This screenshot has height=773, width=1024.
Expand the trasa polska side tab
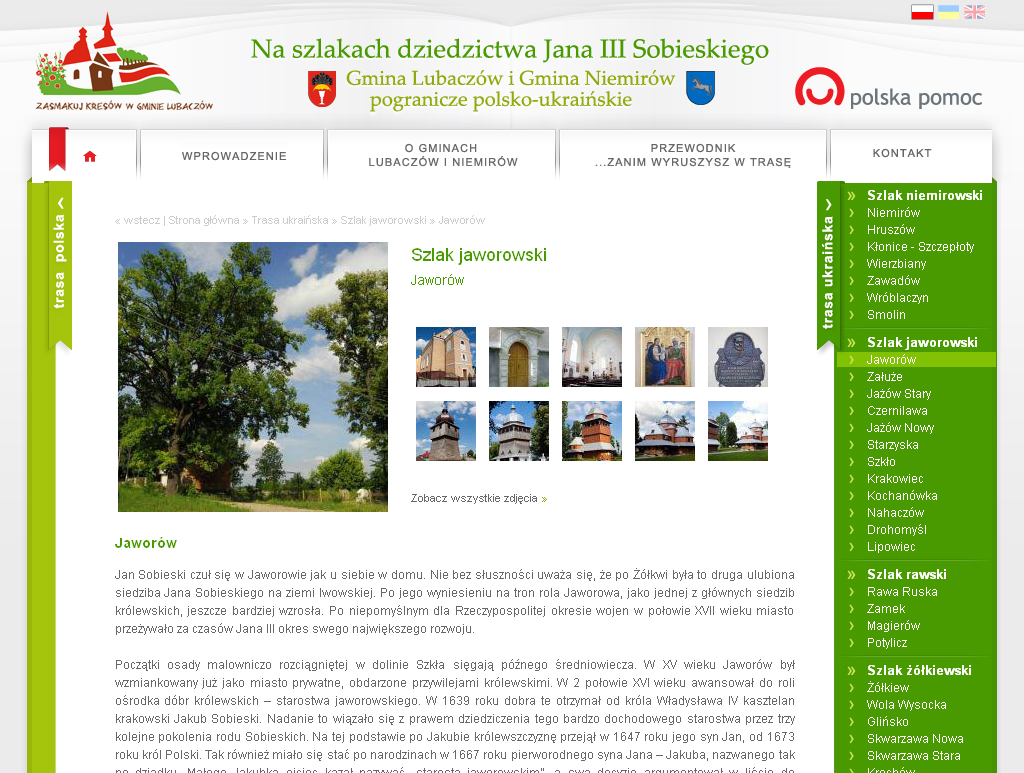point(60,264)
